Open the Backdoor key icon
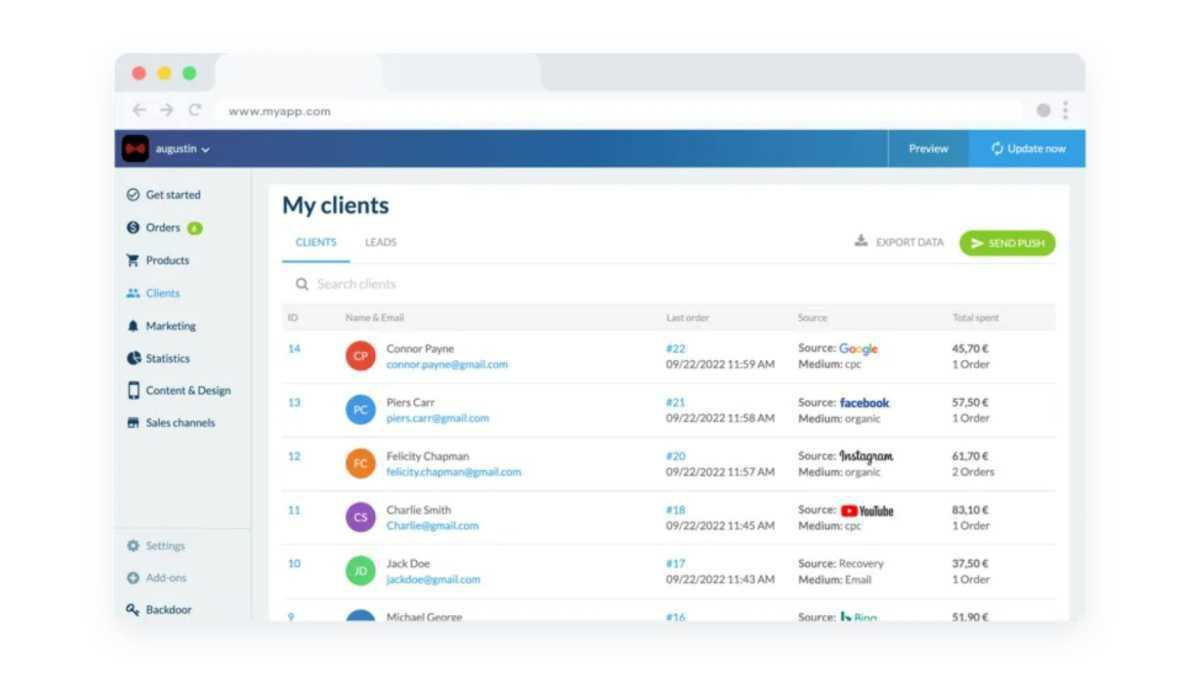The image size is (1200, 675). pyautogui.click(x=133, y=610)
